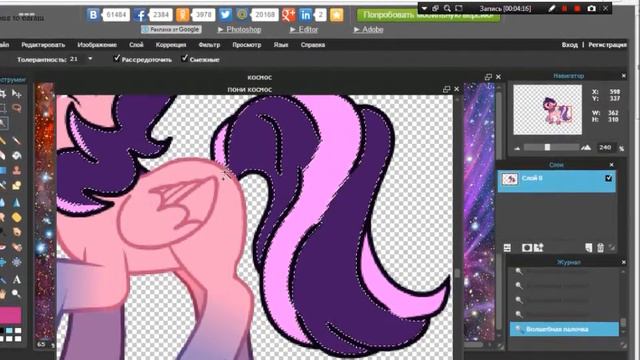
Task: Pause the screen recording
Action: tap(564, 8)
